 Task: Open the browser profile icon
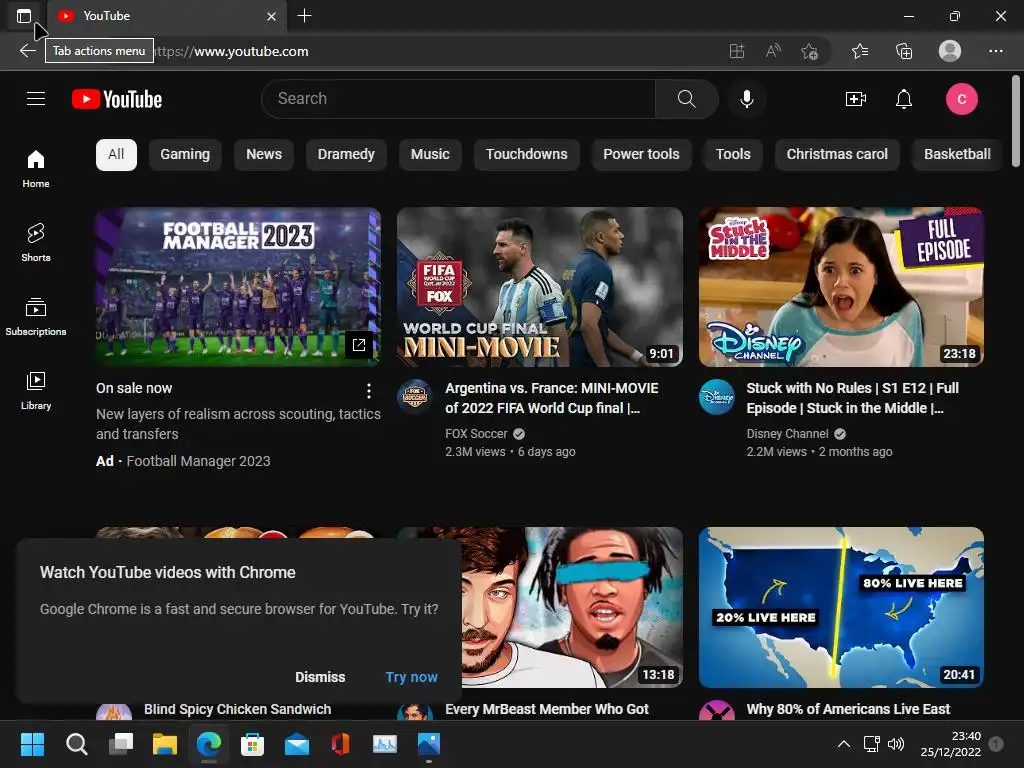950,51
